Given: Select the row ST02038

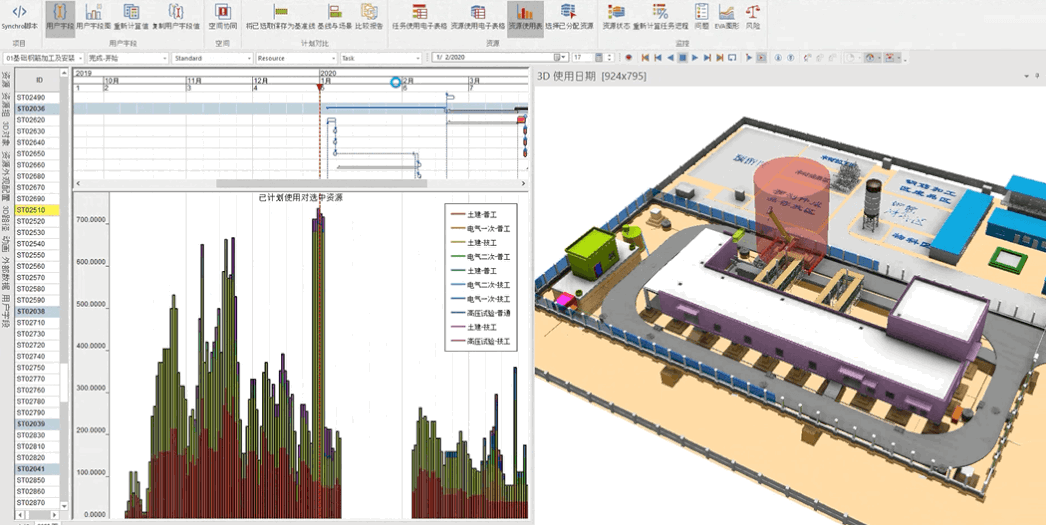Looking at the screenshot, I should coord(37,311).
